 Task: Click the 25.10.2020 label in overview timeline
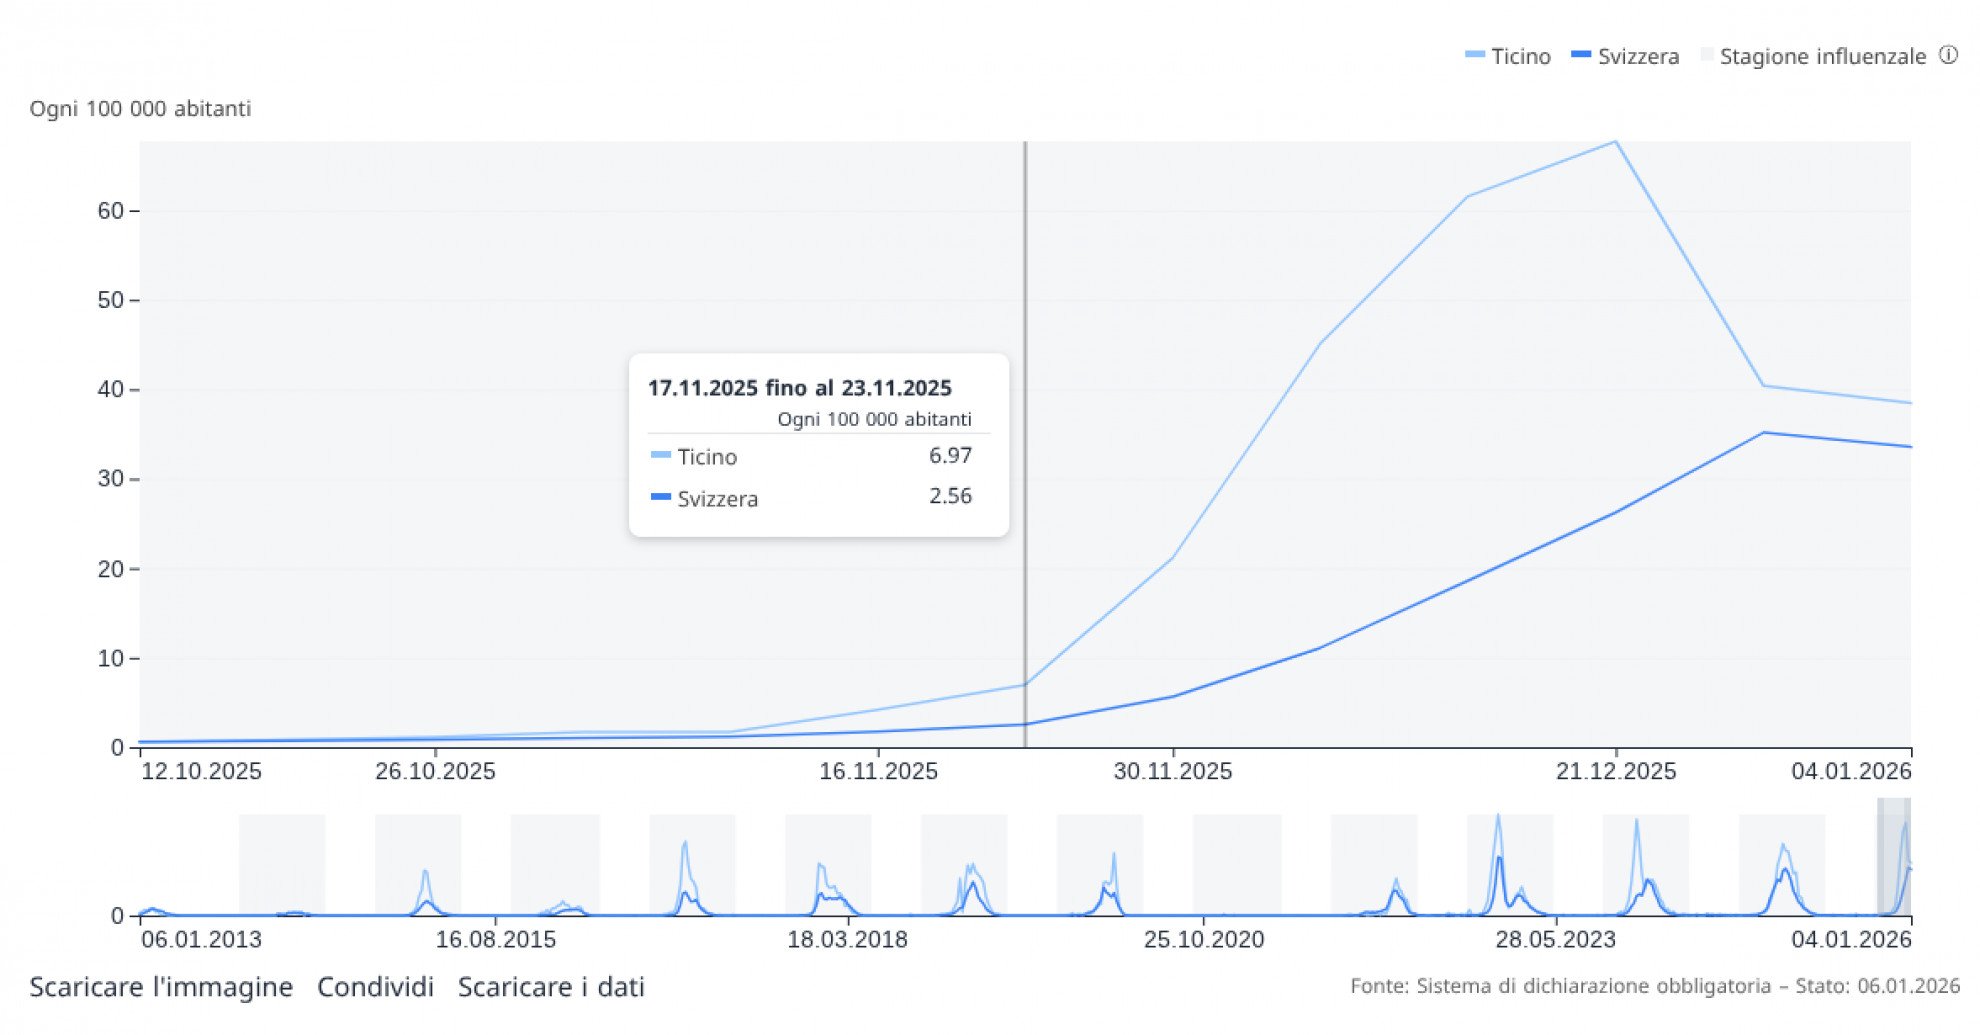[1204, 940]
